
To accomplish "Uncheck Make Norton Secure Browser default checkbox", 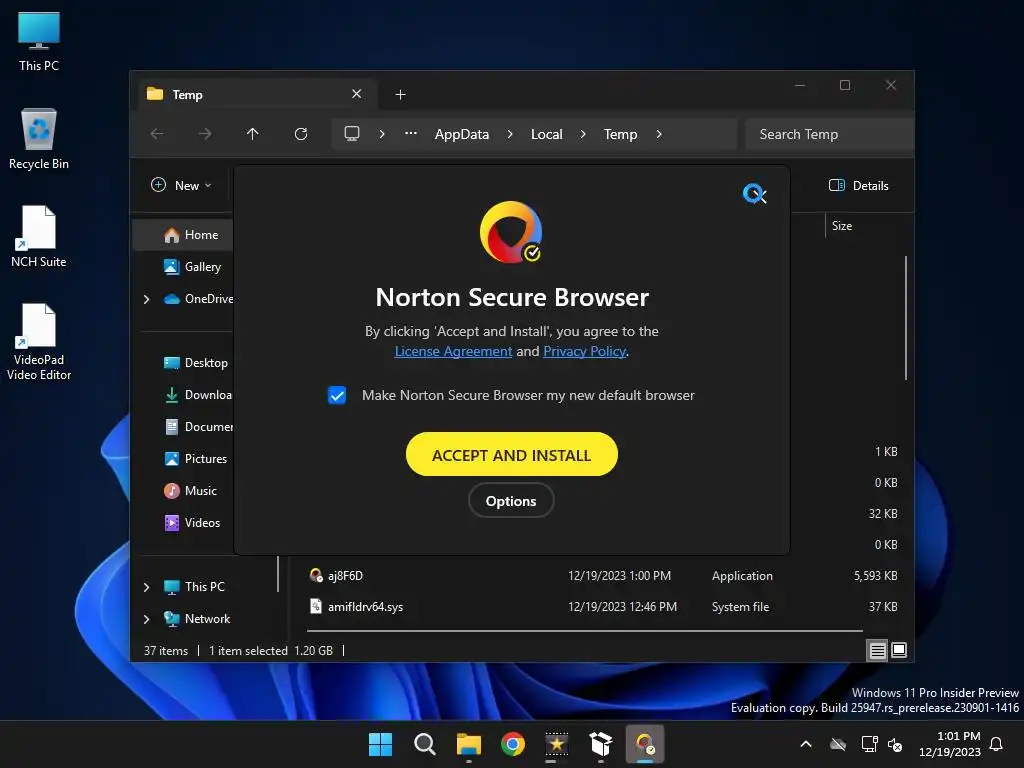I will tap(337, 395).
